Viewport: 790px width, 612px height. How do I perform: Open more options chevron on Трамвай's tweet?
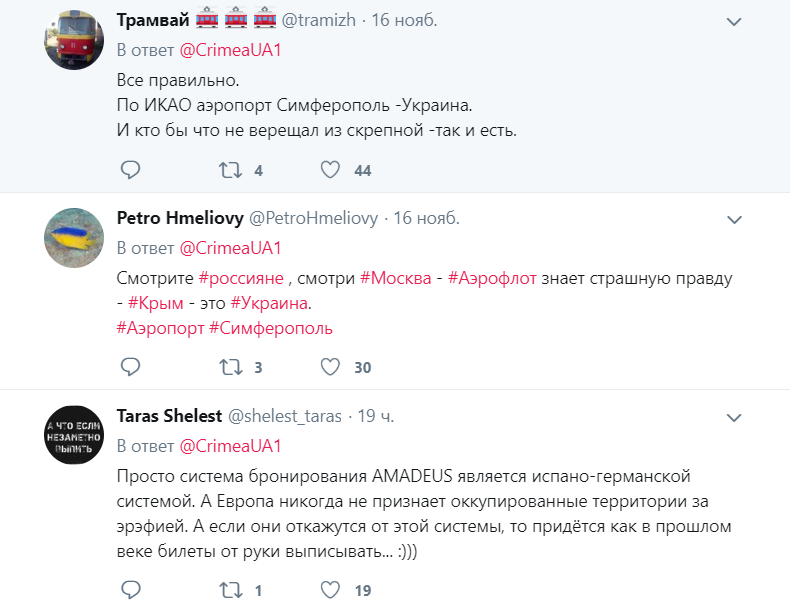[x=735, y=21]
